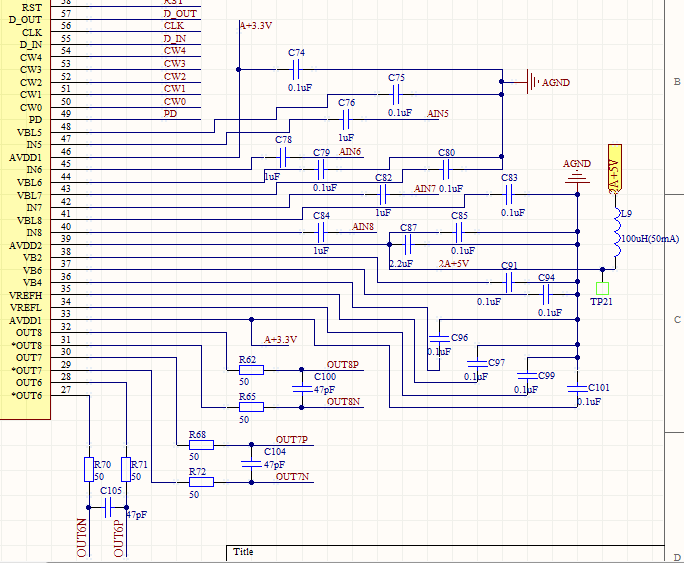The image size is (684, 563).
Task: Select capacitor C104 symbol
Action: [251, 464]
